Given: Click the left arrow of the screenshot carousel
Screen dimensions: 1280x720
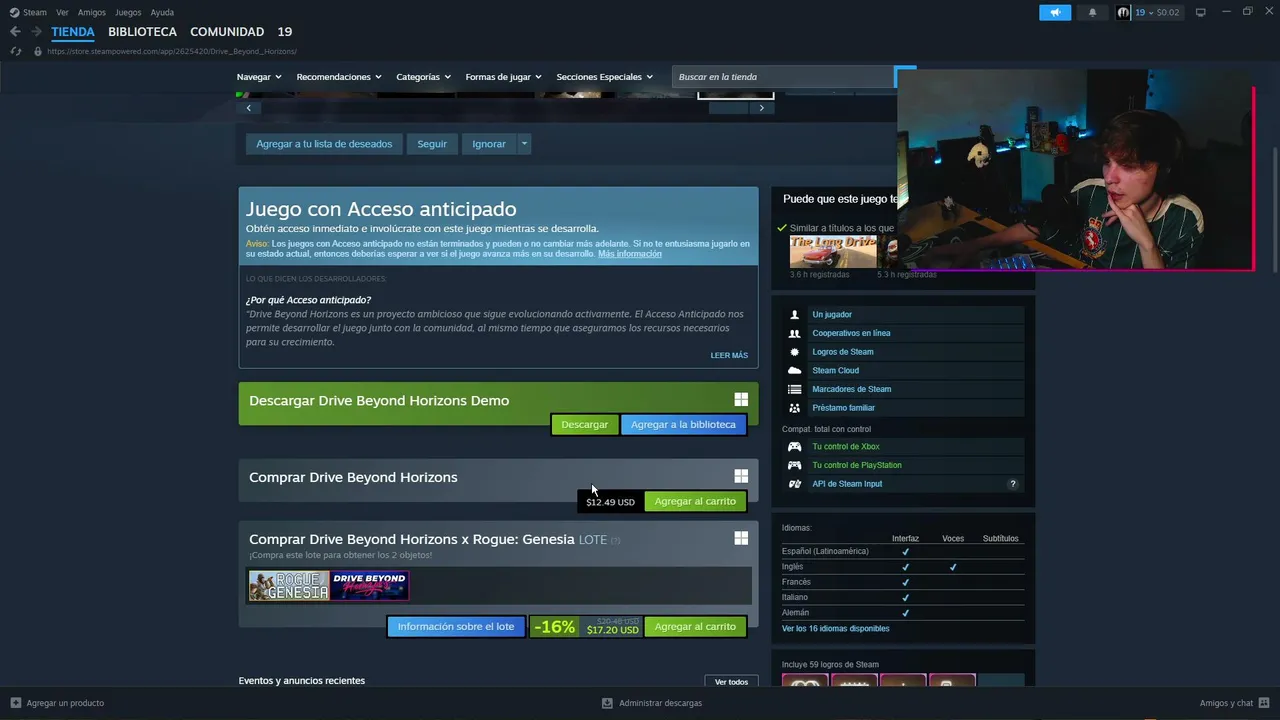Looking at the screenshot, I should [248, 108].
